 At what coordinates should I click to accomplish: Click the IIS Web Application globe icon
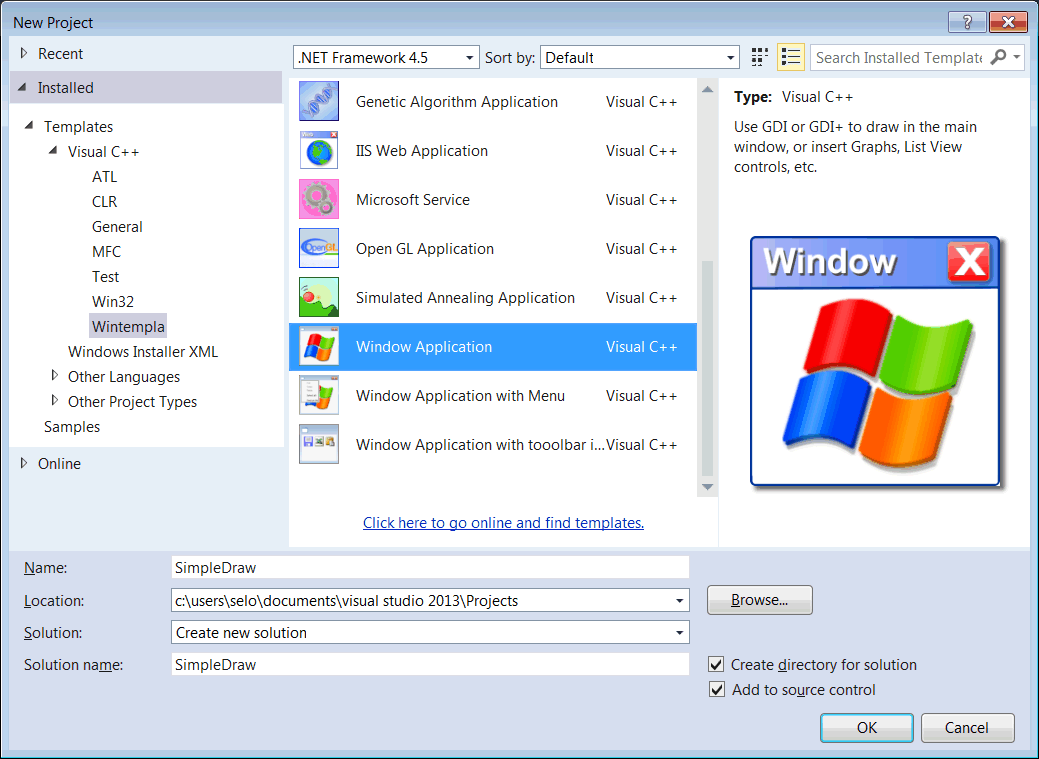[x=319, y=150]
